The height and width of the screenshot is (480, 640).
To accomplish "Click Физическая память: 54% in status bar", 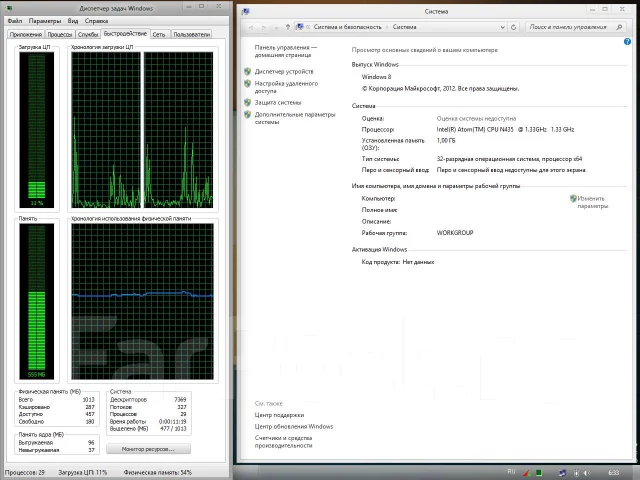I will pyautogui.click(x=158, y=472).
